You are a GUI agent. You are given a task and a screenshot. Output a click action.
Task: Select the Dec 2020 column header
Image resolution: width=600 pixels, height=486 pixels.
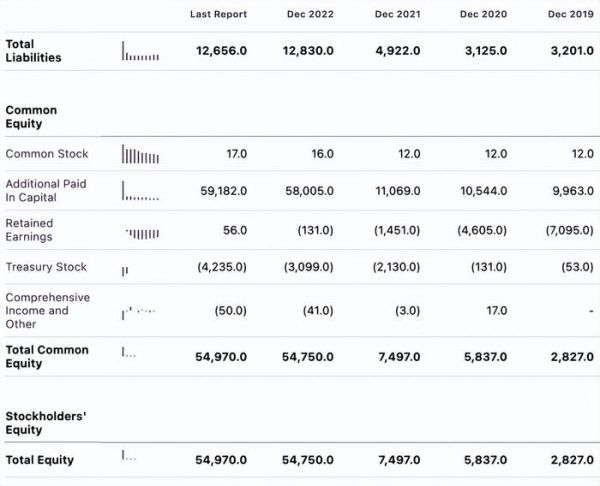point(482,15)
